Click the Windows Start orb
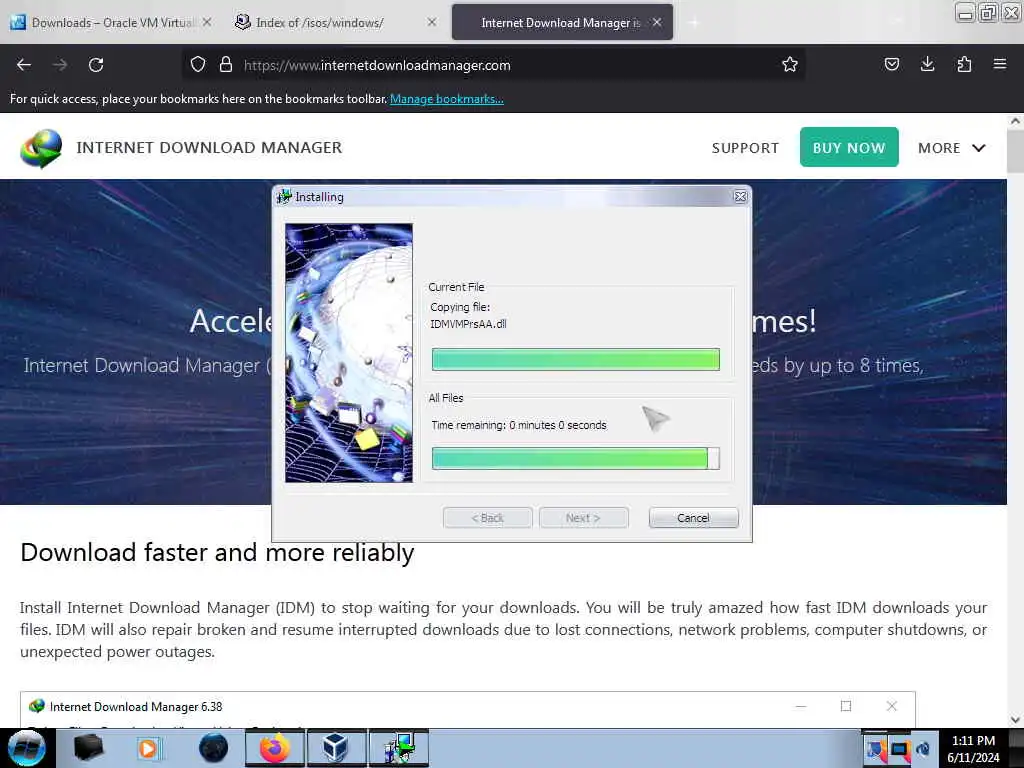The image size is (1024, 768). [27, 748]
